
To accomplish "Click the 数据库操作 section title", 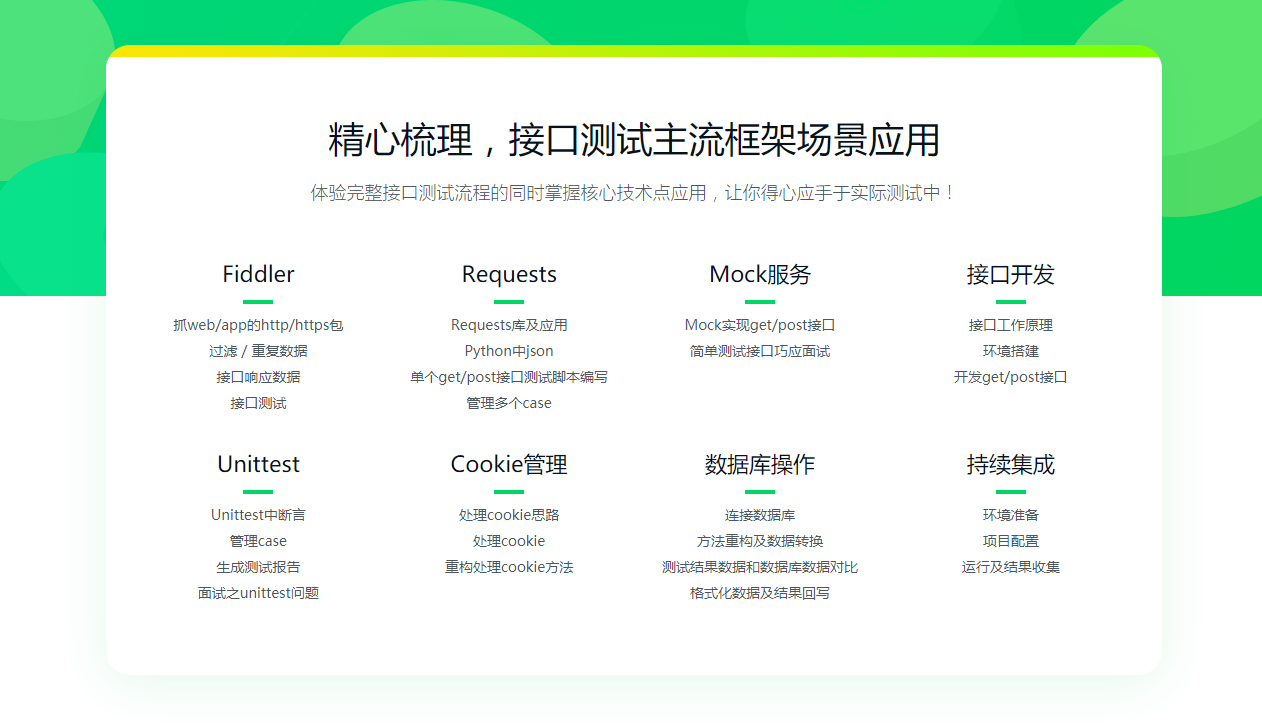I will coord(760,464).
